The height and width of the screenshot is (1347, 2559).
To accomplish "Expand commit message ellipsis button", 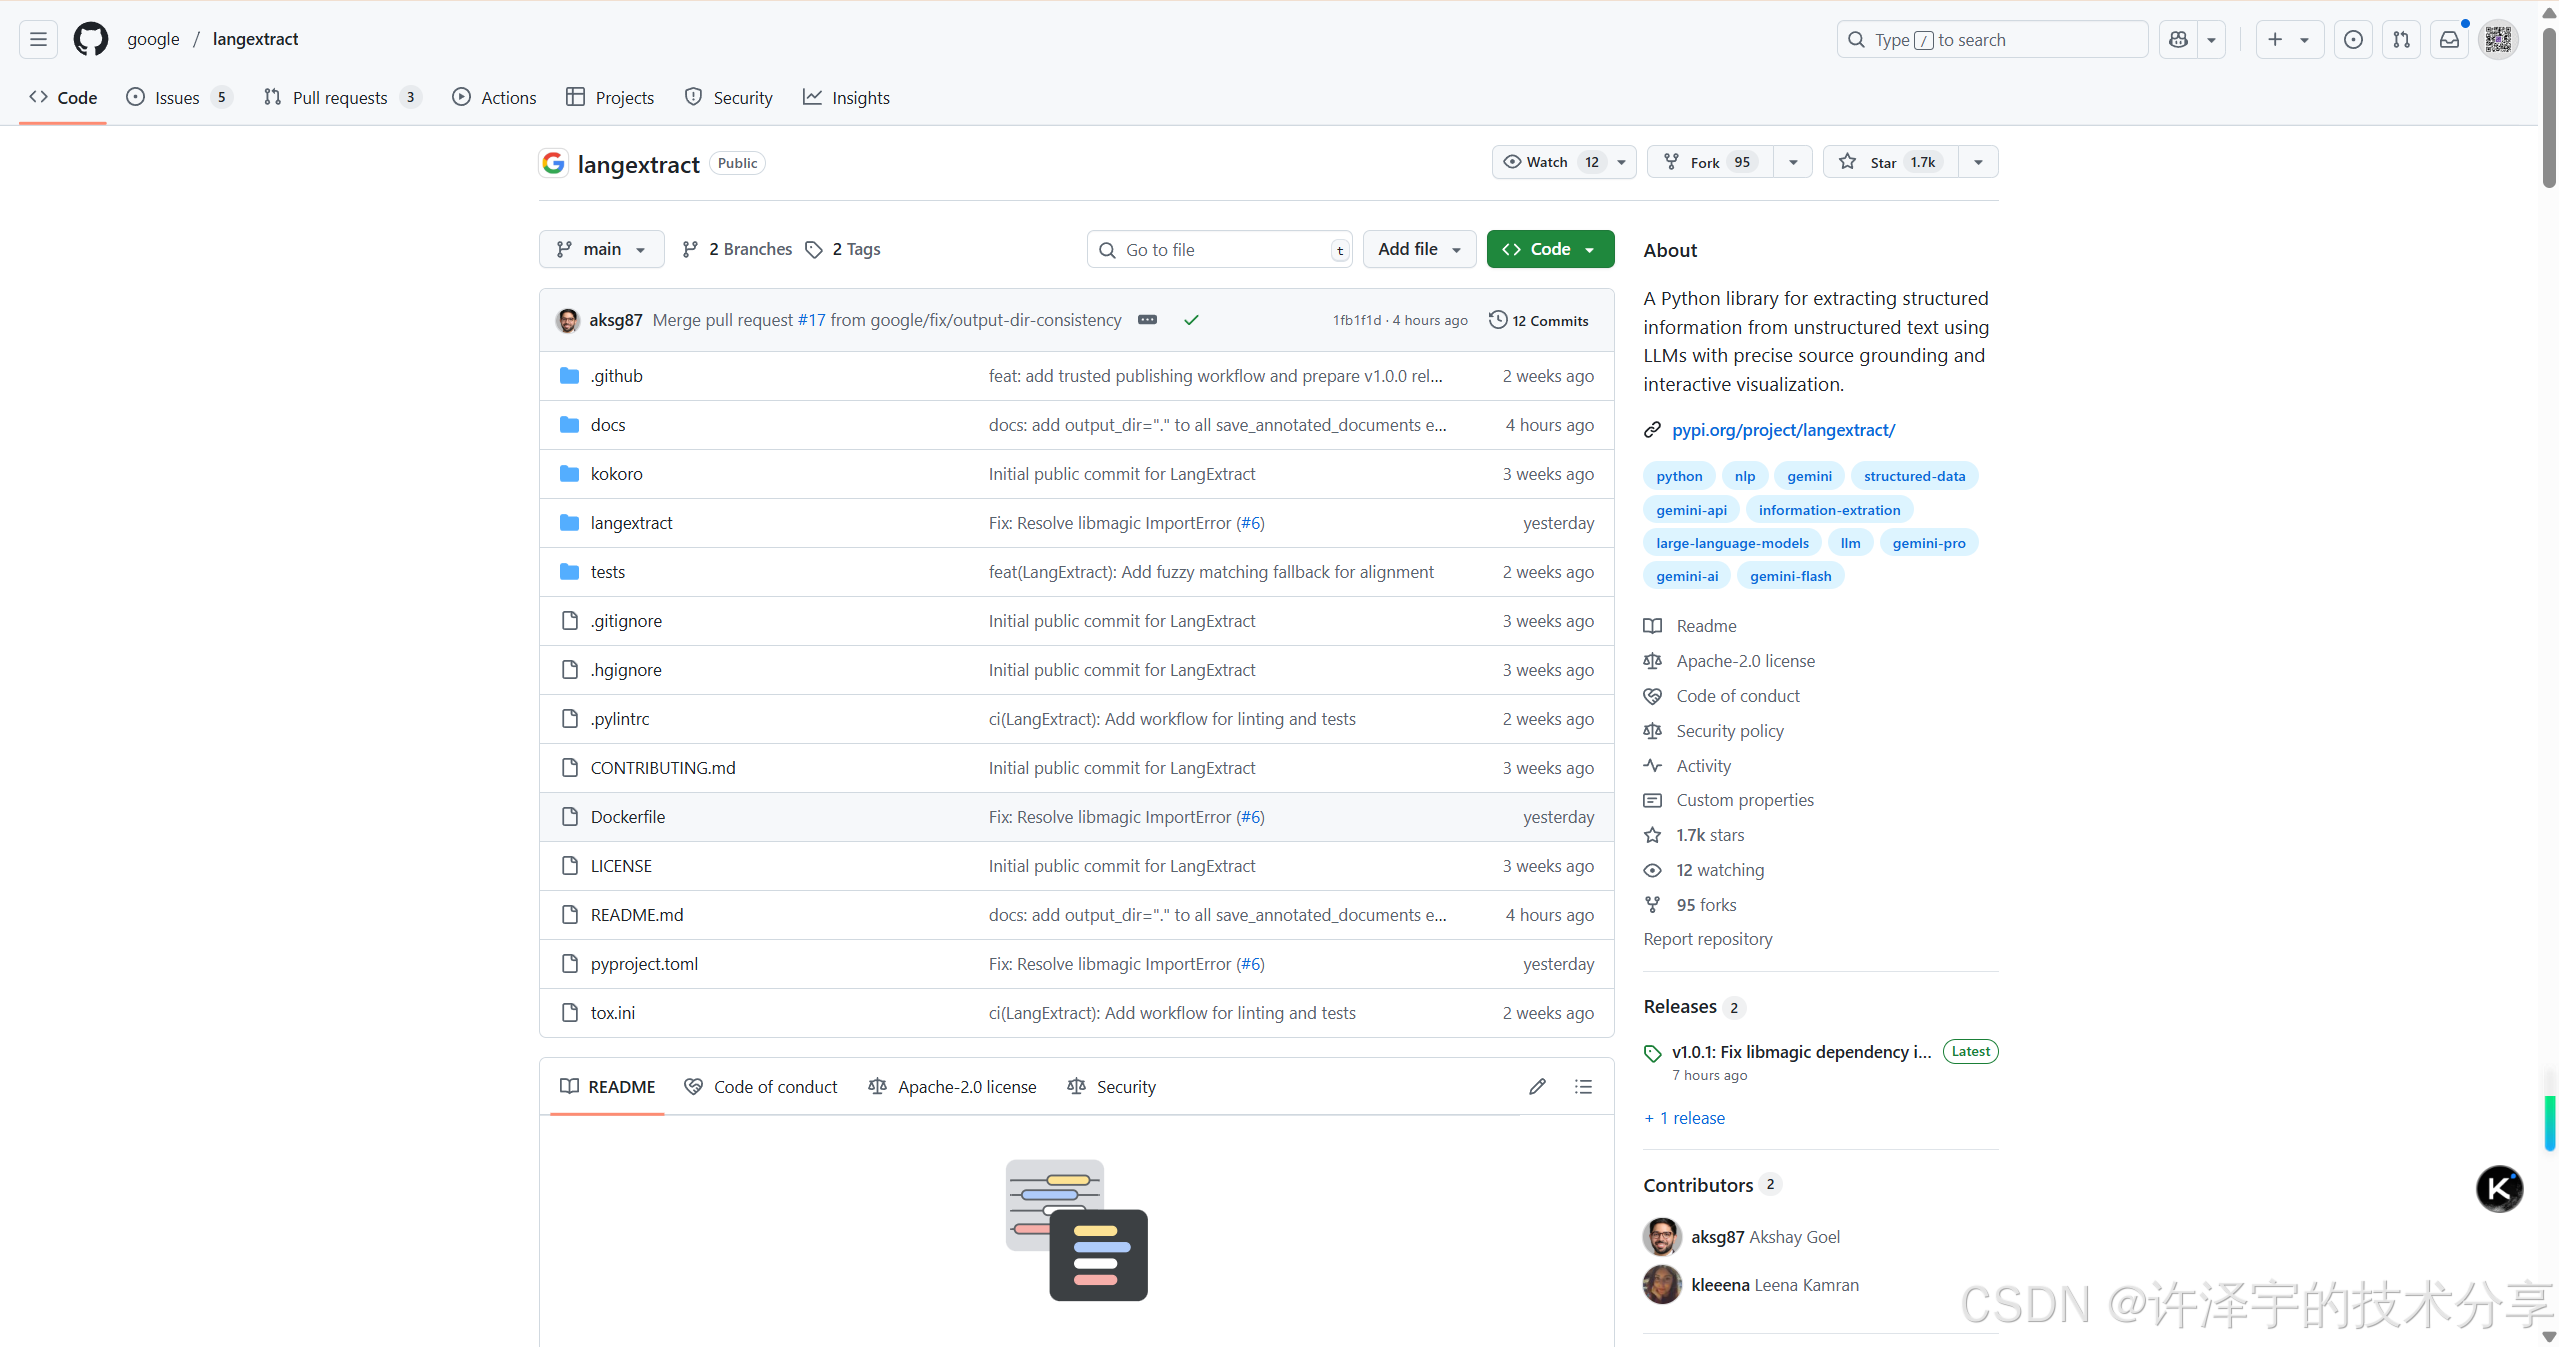I will (1147, 320).
